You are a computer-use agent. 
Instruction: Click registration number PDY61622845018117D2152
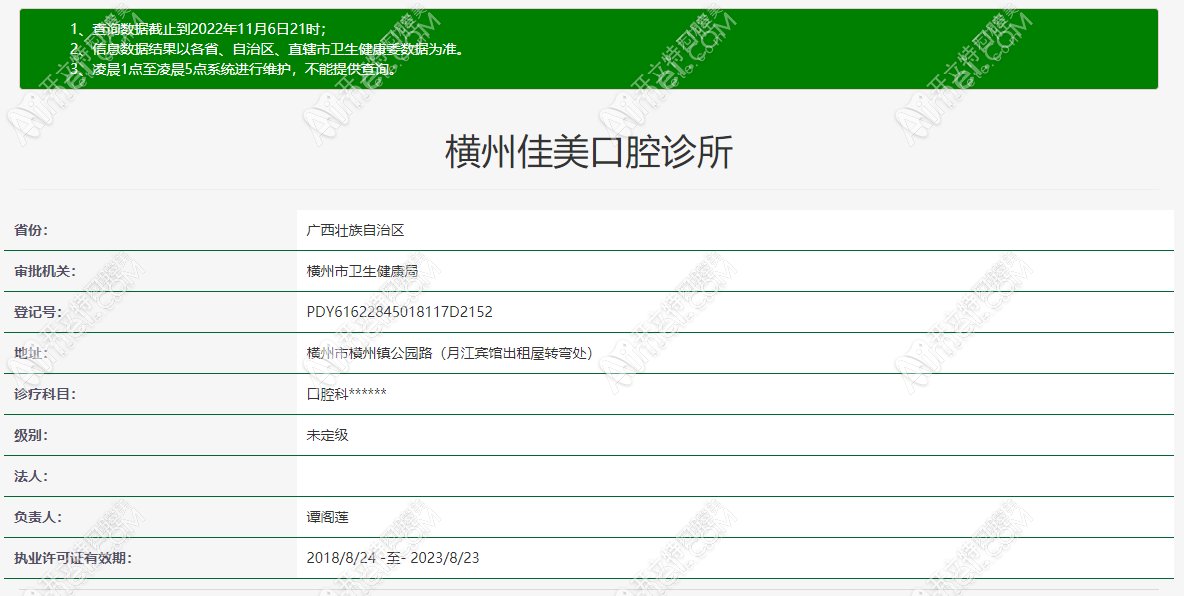pos(399,312)
